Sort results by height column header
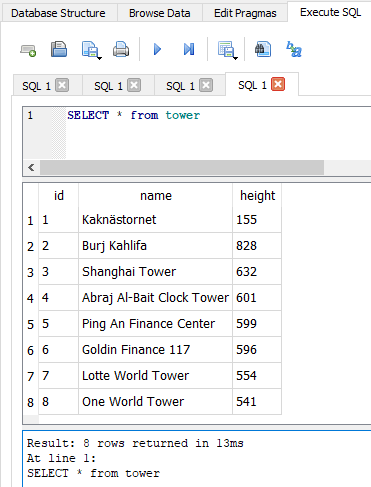The height and width of the screenshot is (487, 371). (257, 195)
